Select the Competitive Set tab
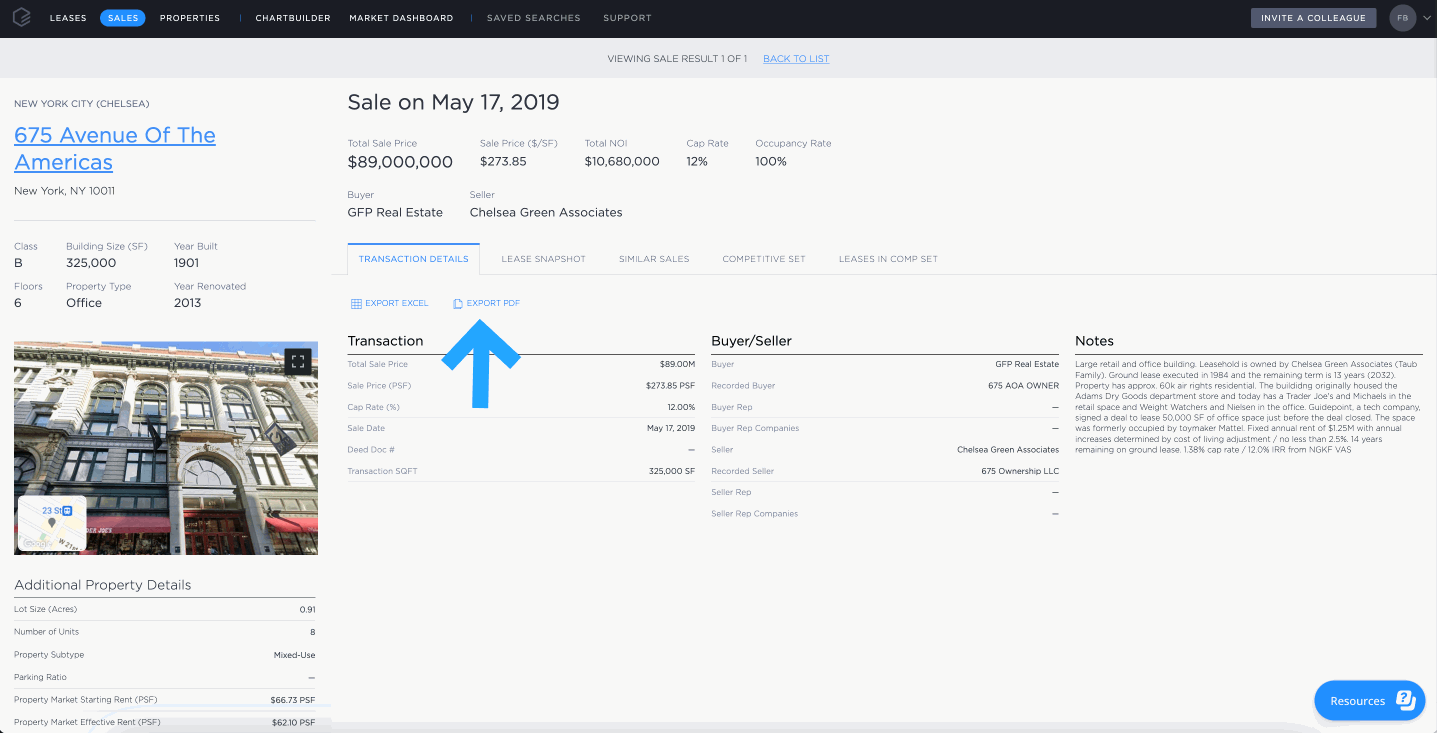This screenshot has width=1437, height=733. [x=764, y=259]
